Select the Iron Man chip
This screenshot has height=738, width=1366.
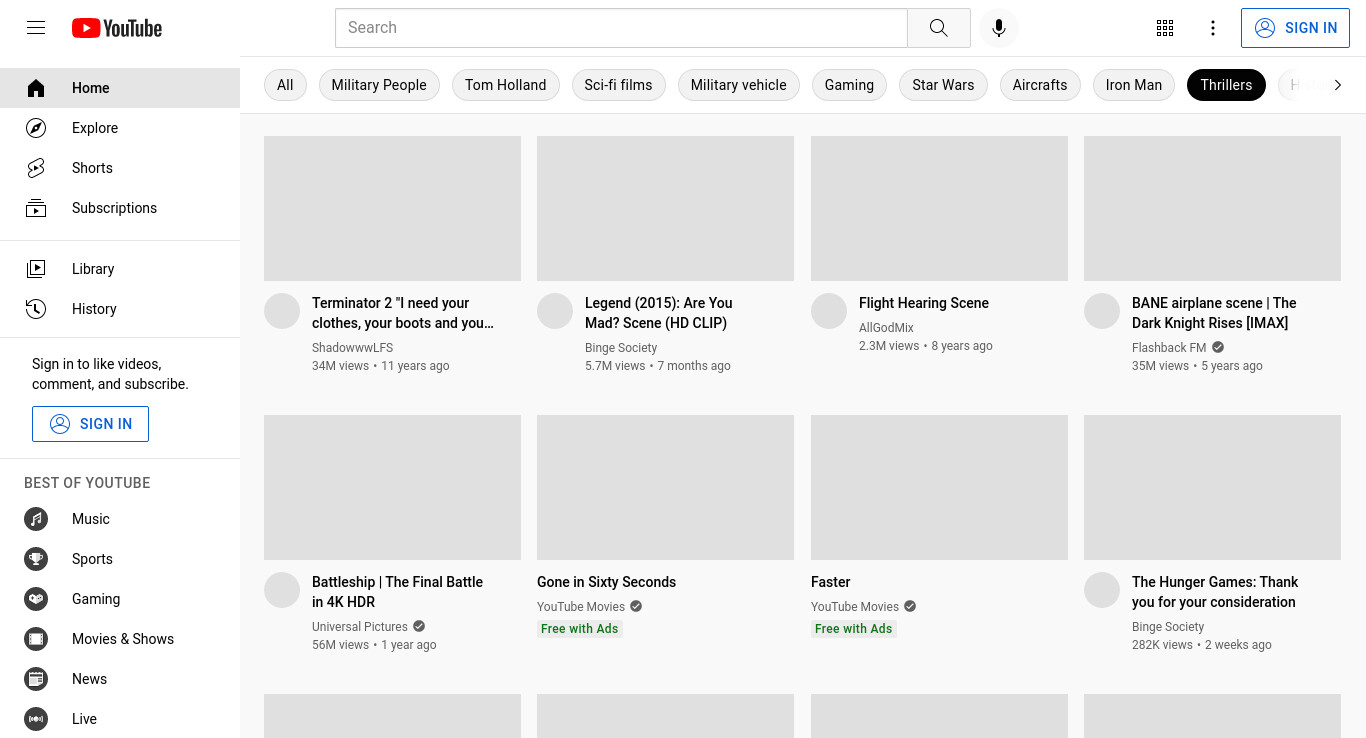click(x=1134, y=85)
